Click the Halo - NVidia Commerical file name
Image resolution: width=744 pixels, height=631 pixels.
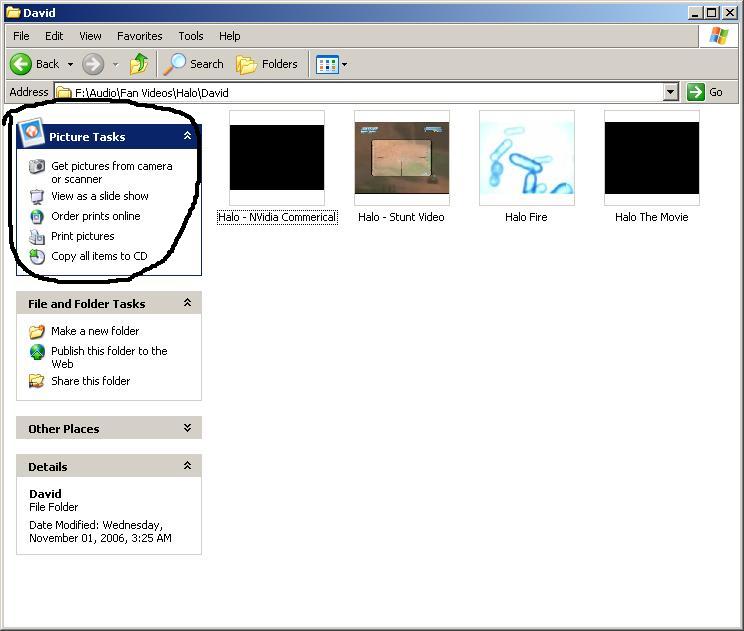tap(277, 217)
